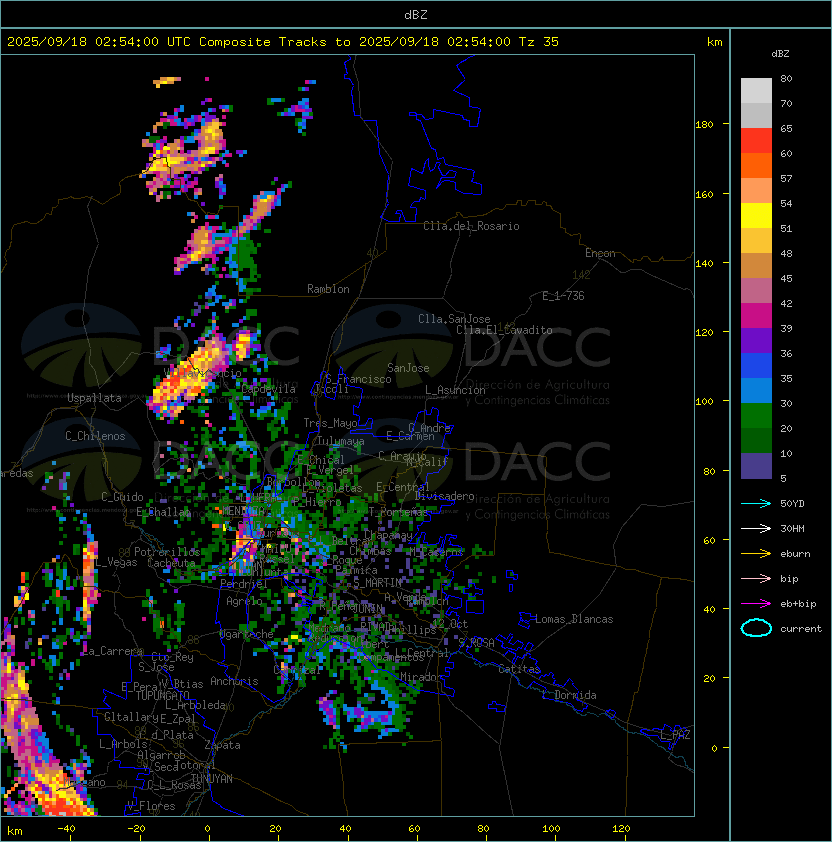The width and height of the screenshot is (832, 842).
Task: Click the 'Clla.El_Cavadito' map label
Action: [x=504, y=330]
